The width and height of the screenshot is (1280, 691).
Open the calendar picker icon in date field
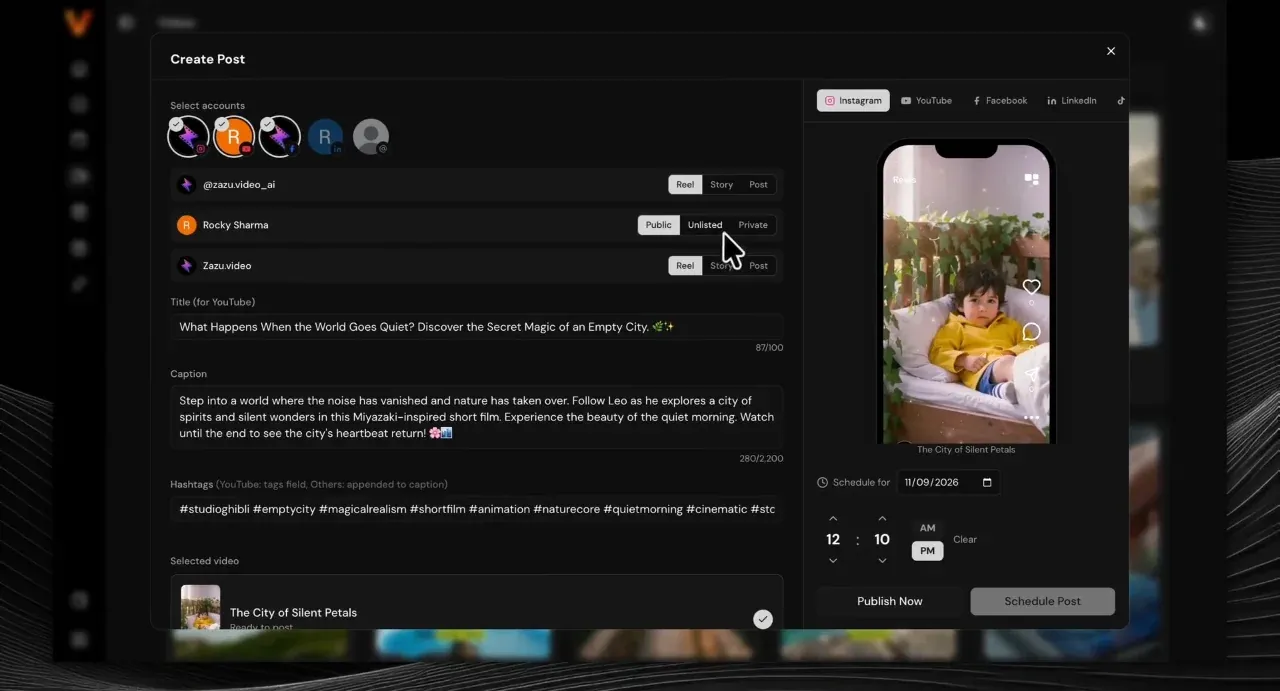click(987, 482)
